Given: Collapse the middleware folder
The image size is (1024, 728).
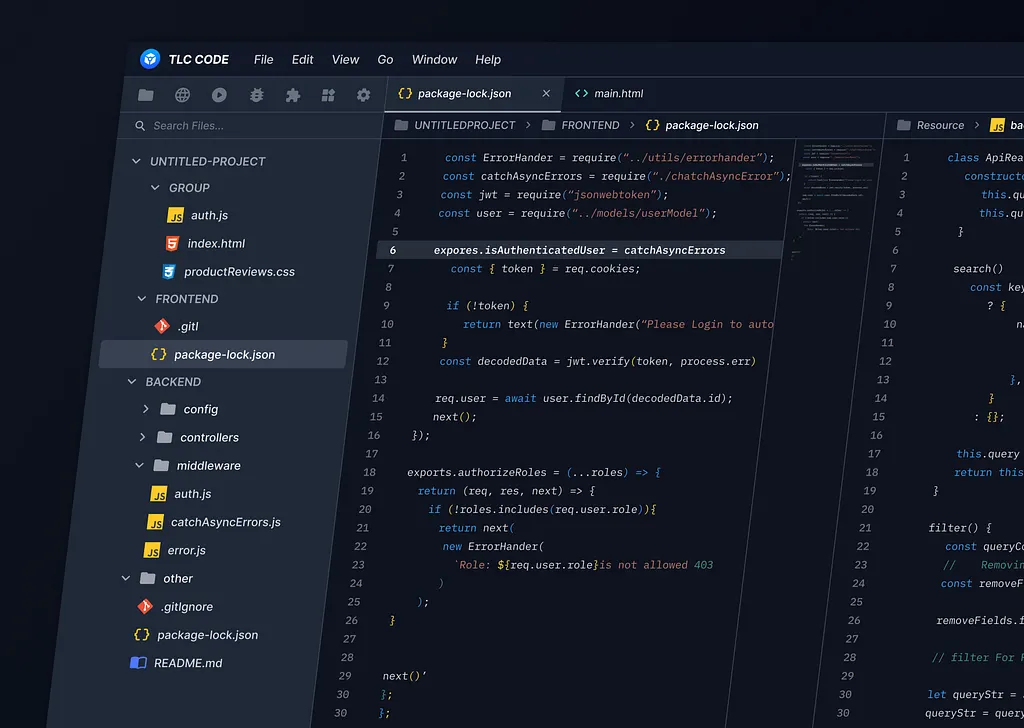Looking at the screenshot, I should 140,465.
